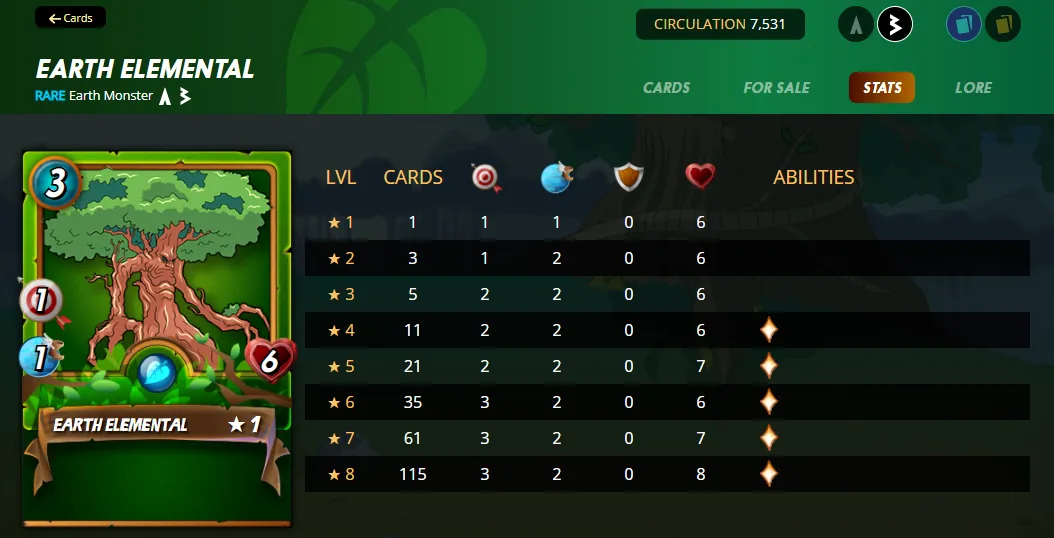The width and height of the screenshot is (1054, 538).
Task: Open the Cards tab
Action: pyautogui.click(x=666, y=87)
